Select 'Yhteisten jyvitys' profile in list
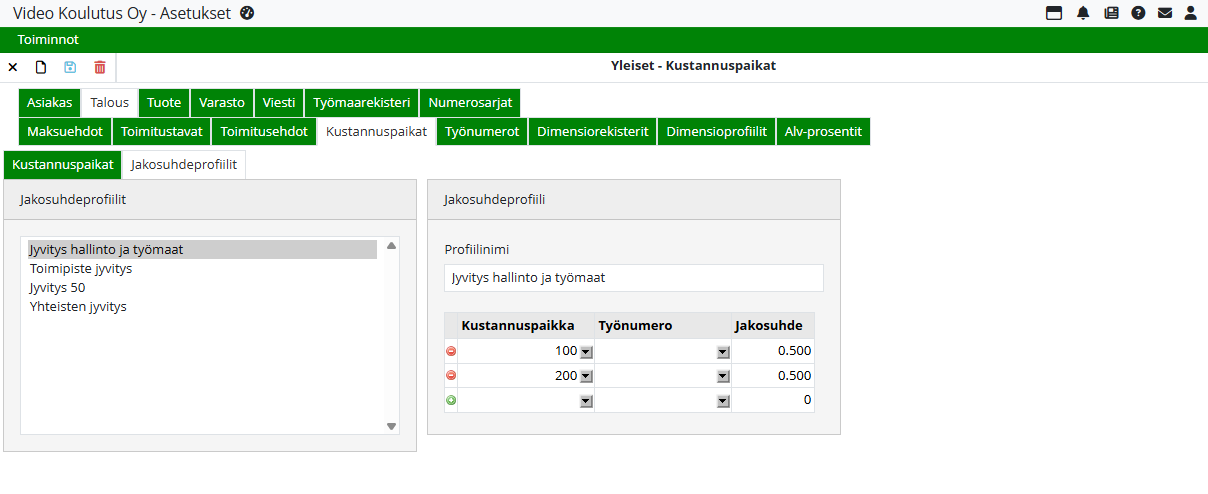The width and height of the screenshot is (1208, 494). (78, 307)
